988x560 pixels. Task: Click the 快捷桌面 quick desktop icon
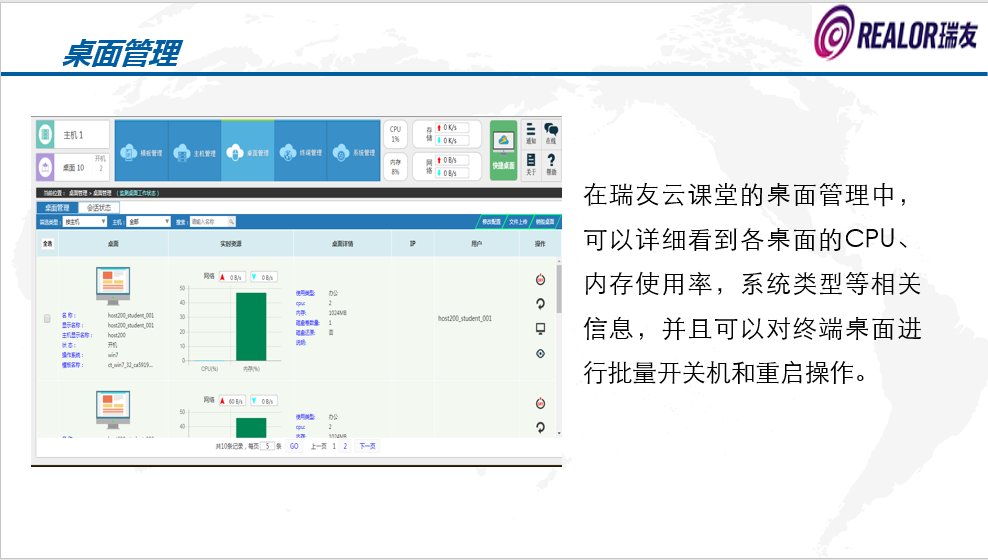point(503,150)
